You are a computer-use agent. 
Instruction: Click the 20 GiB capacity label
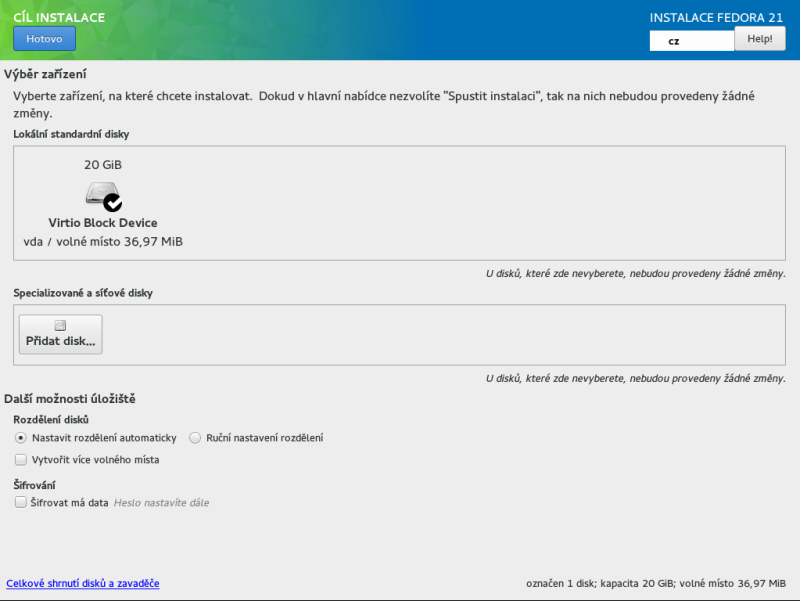coord(103,165)
